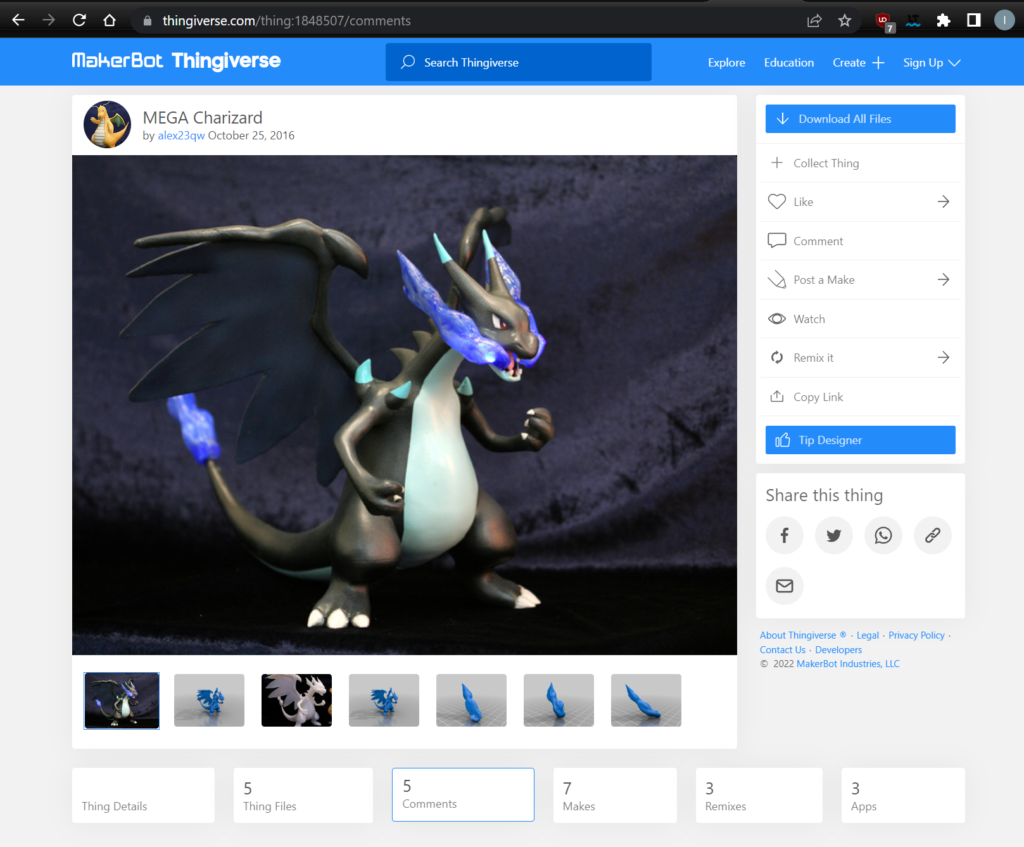Screen dimensions: 1024x847
Task: Share via the WhatsApp icon
Action: pos(883,536)
